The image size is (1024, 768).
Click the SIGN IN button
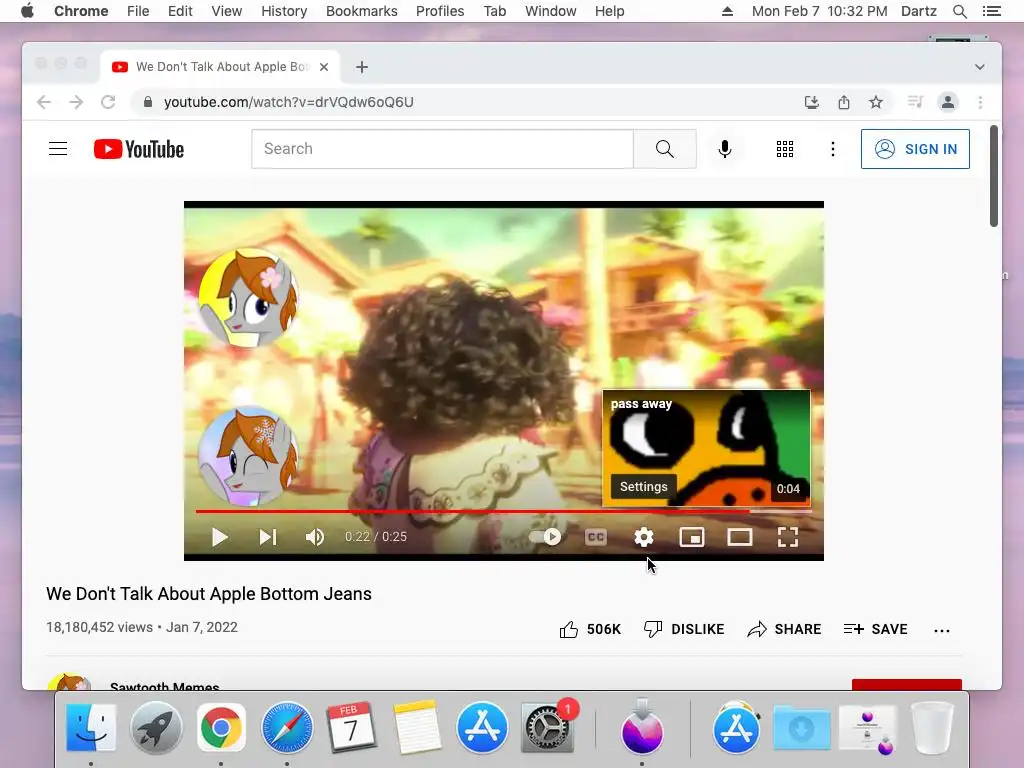tap(915, 149)
